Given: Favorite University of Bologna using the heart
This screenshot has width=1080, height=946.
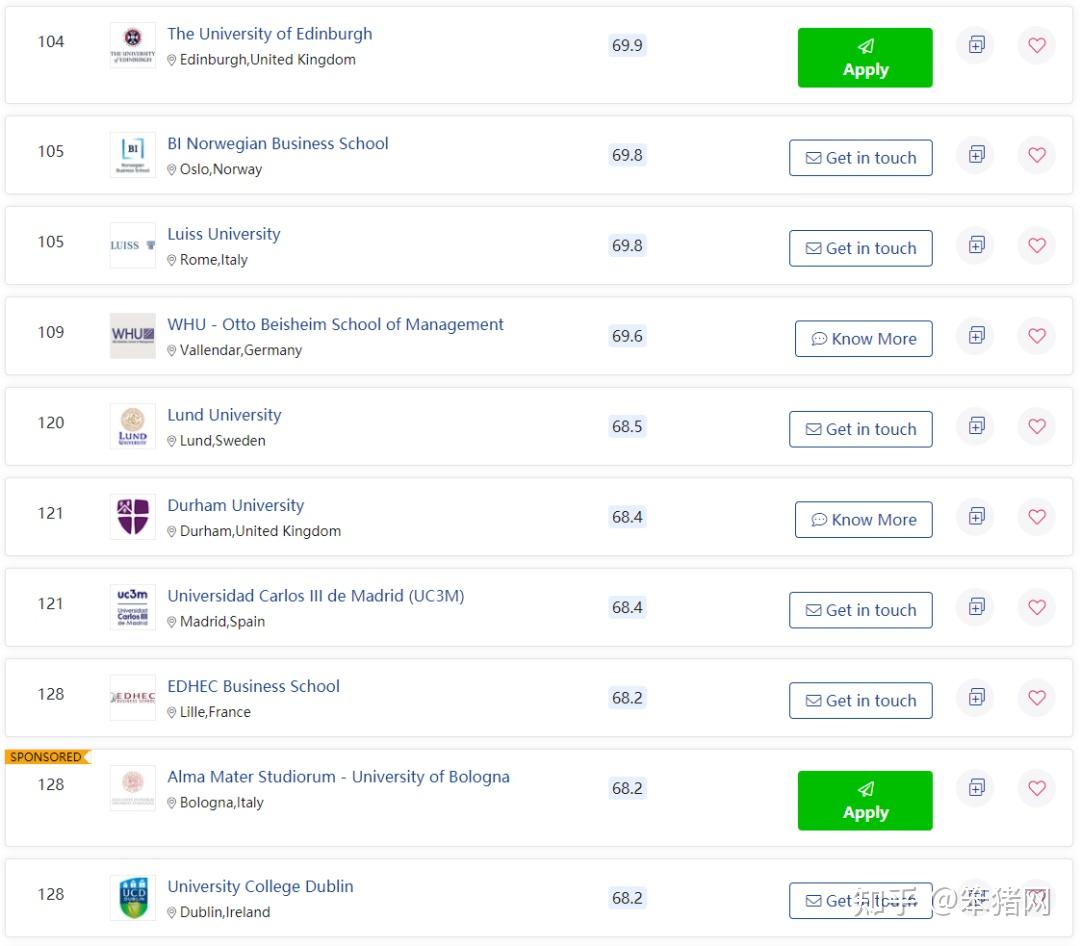Looking at the screenshot, I should pos(1036,788).
